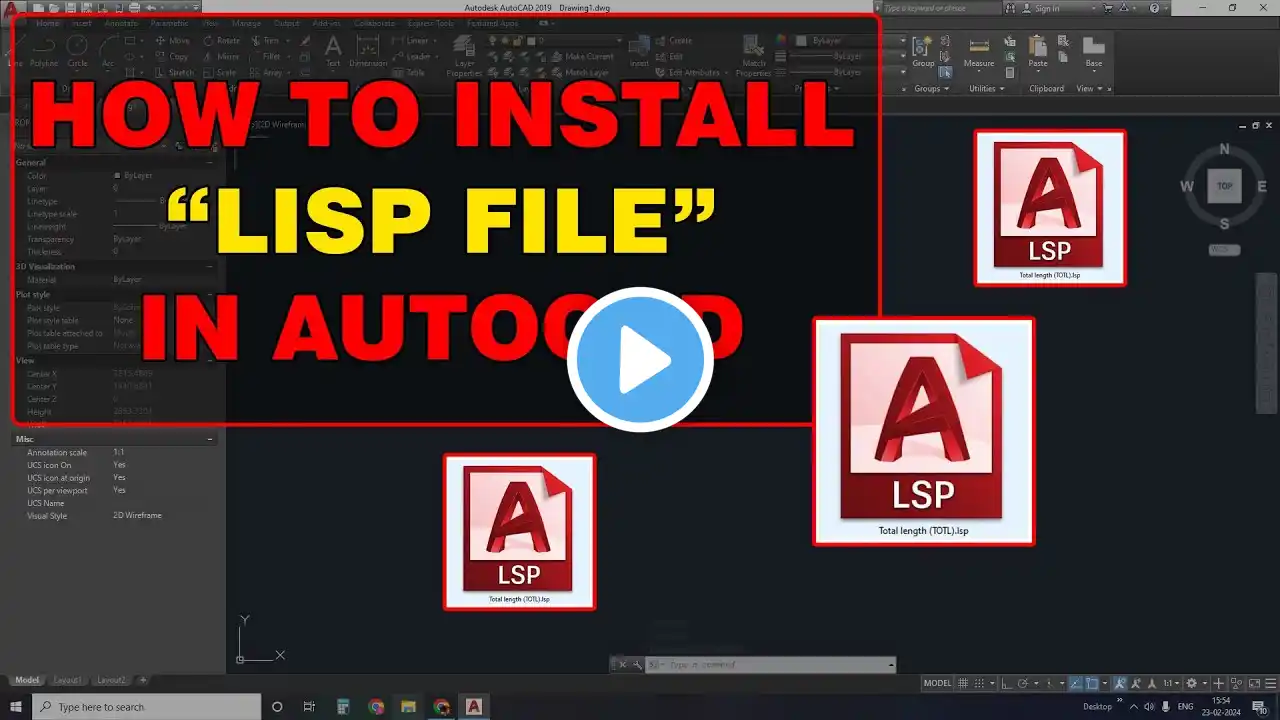This screenshot has width=1280, height=720.
Task: Click the binoculars search icon in title bar
Action: (x=1010, y=8)
